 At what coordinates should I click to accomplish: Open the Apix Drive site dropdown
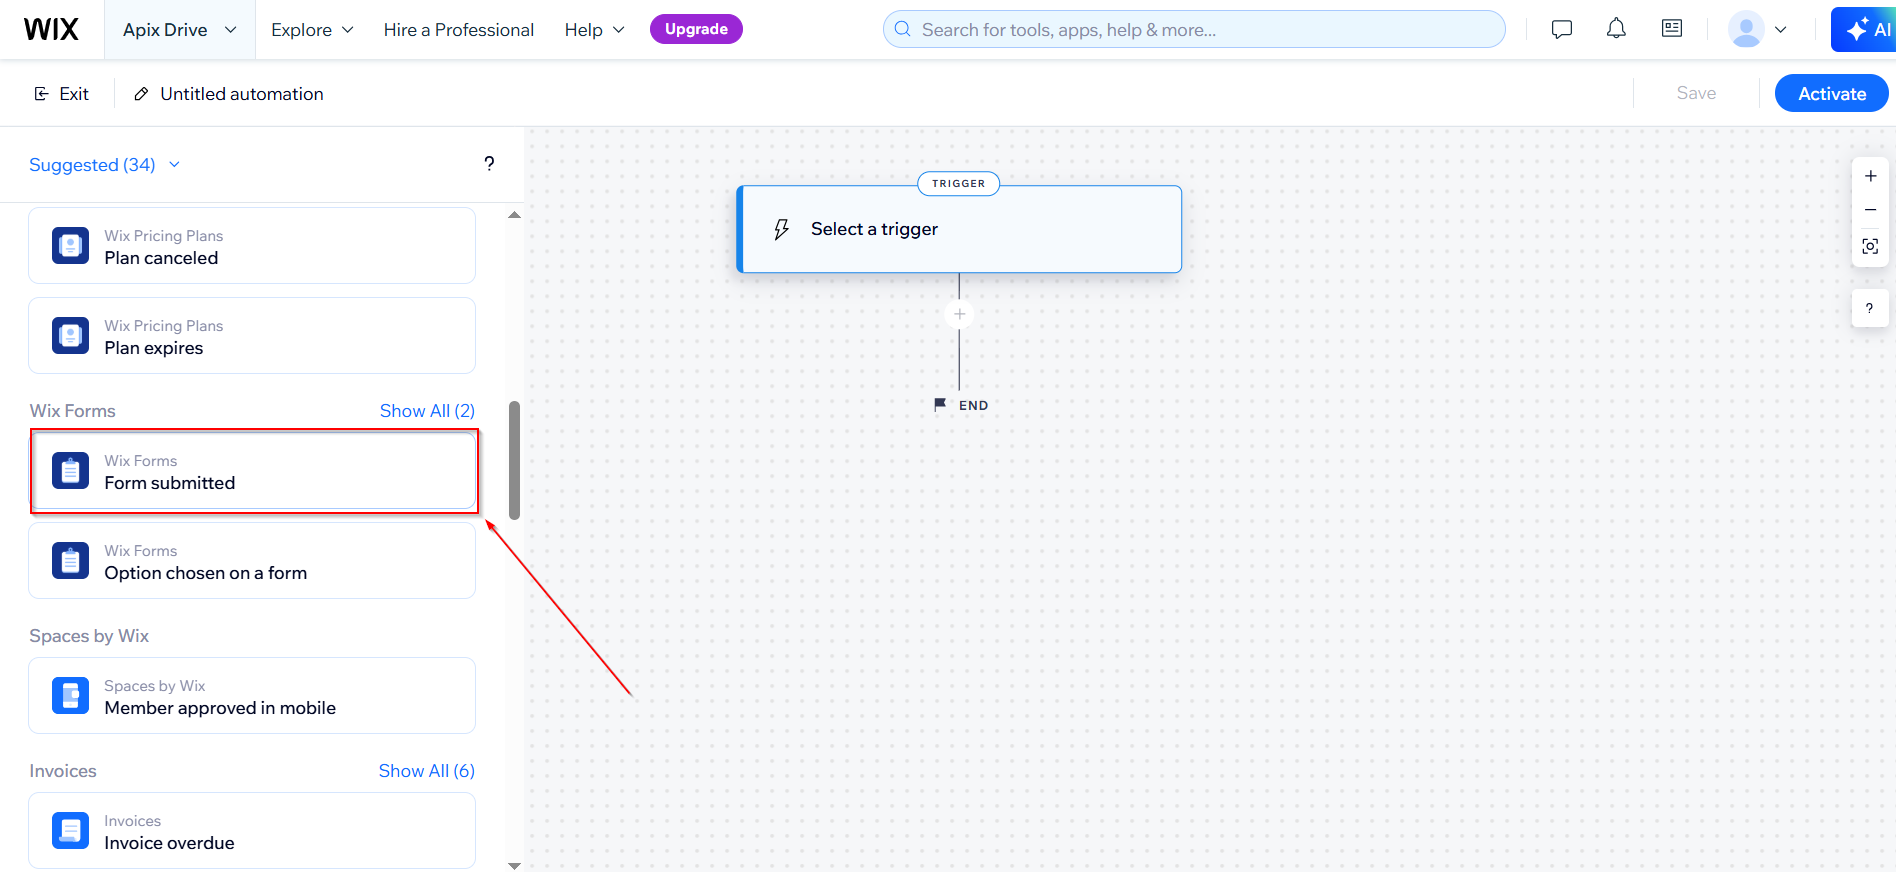pos(180,30)
